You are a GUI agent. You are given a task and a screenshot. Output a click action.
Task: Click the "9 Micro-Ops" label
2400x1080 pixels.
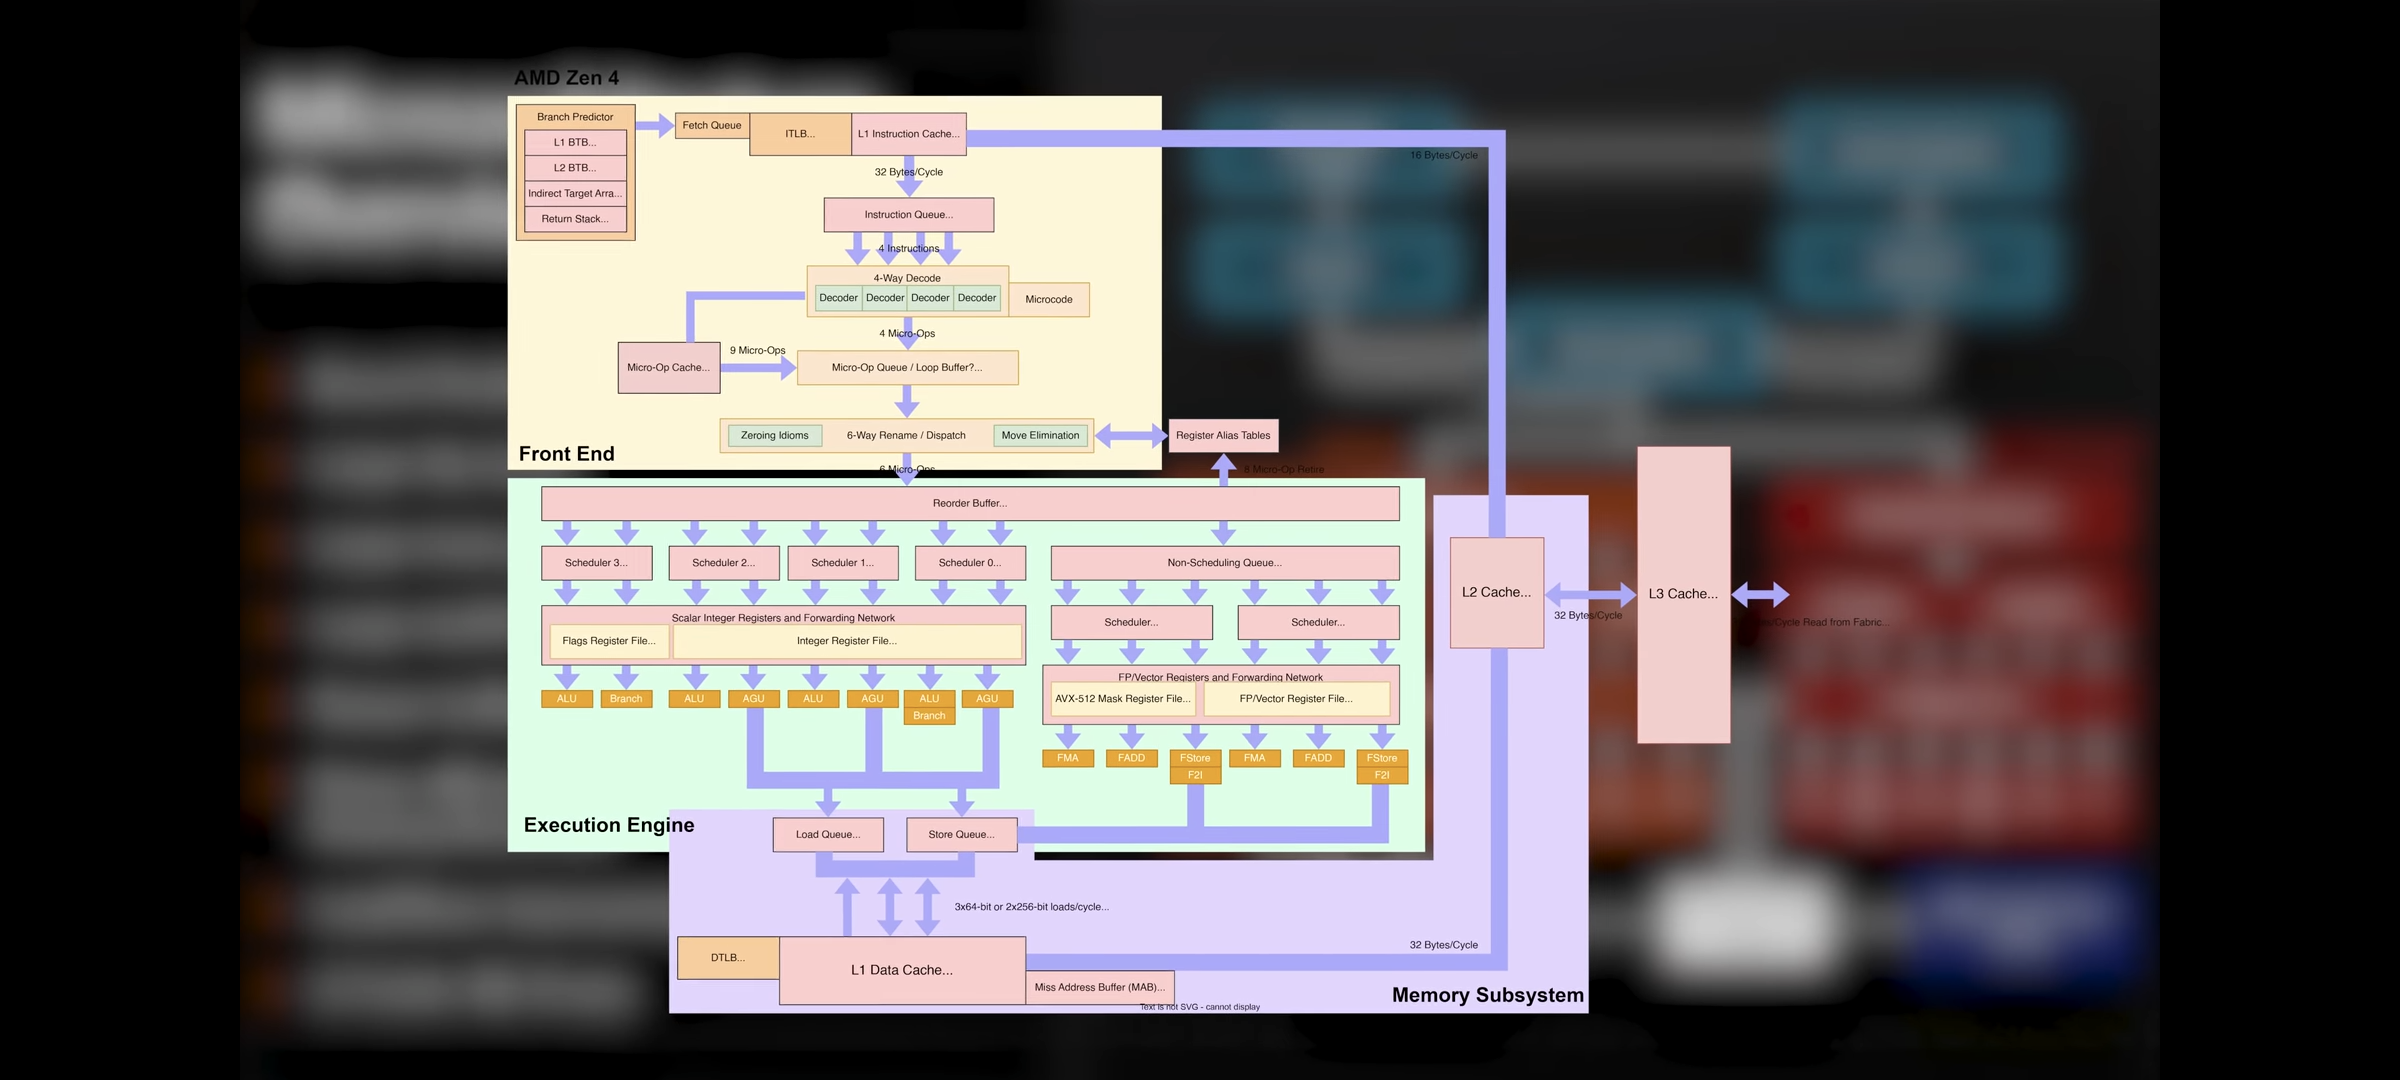pyautogui.click(x=758, y=351)
